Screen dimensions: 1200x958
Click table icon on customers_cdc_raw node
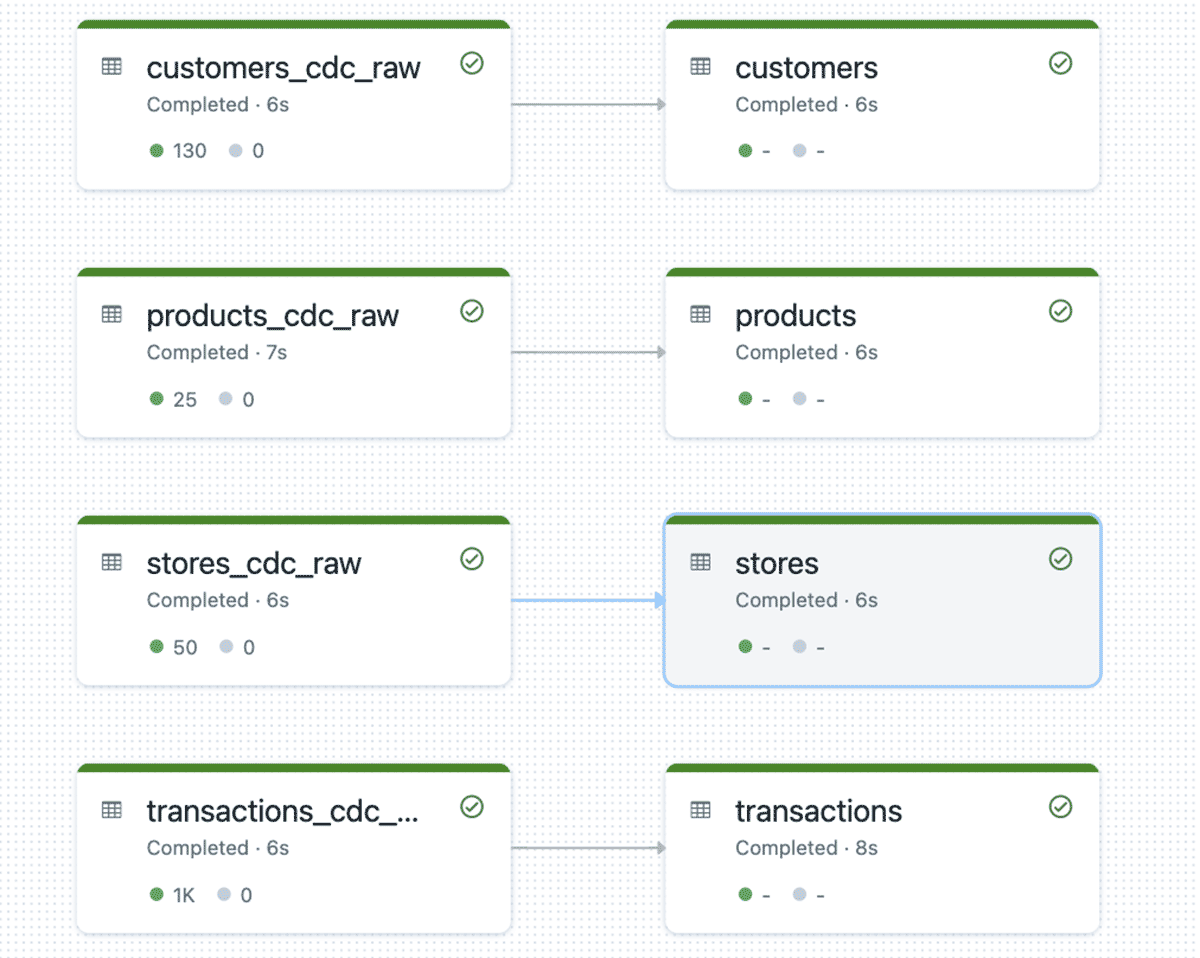112,67
